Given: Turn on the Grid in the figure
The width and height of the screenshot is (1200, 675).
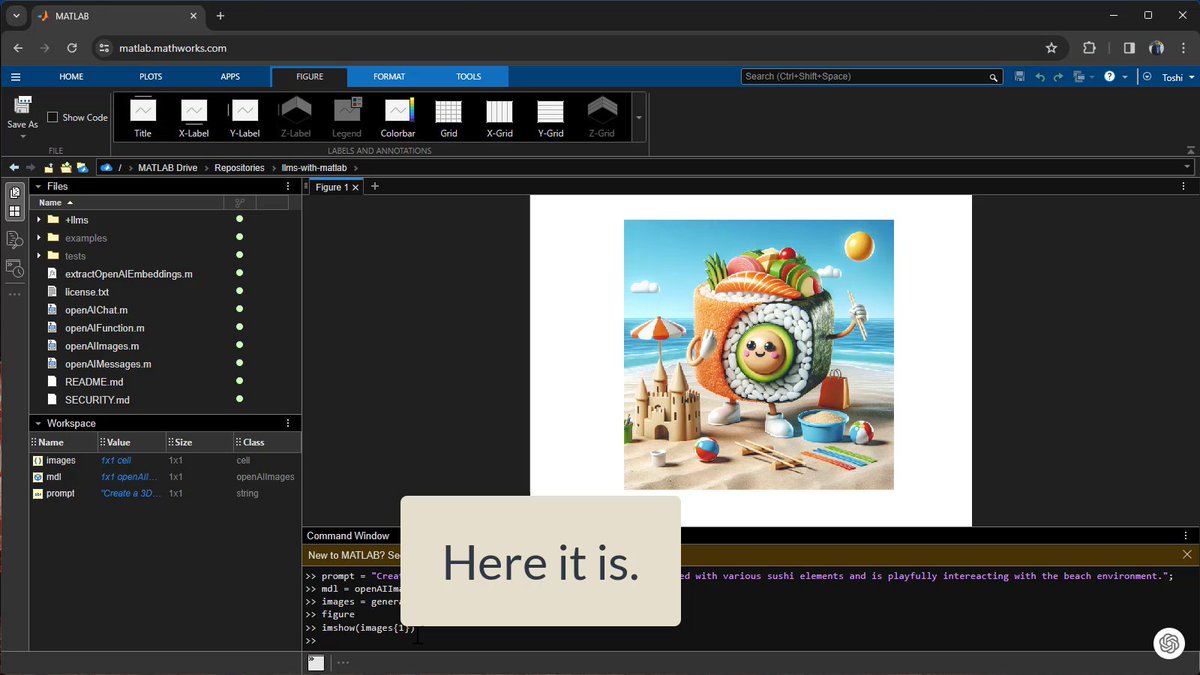Looking at the screenshot, I should [449, 118].
